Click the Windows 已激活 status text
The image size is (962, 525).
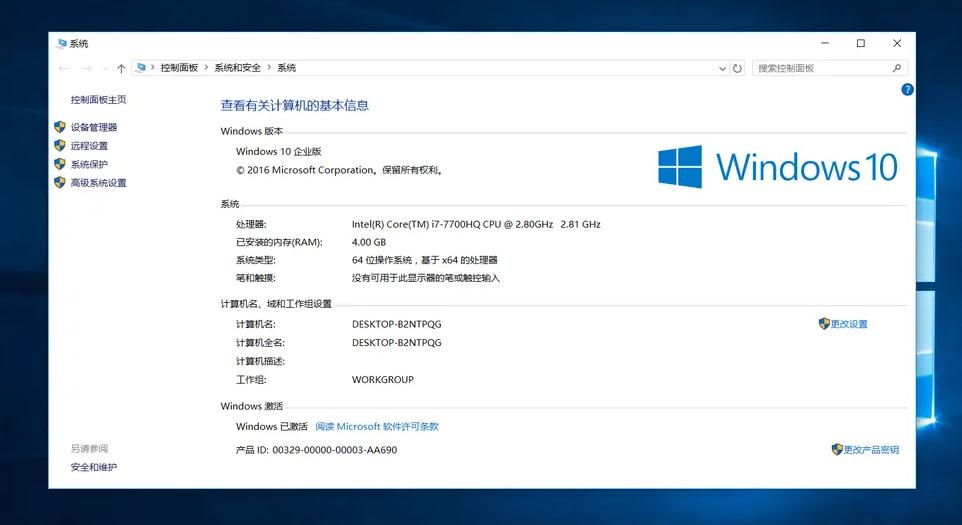[x=272, y=426]
